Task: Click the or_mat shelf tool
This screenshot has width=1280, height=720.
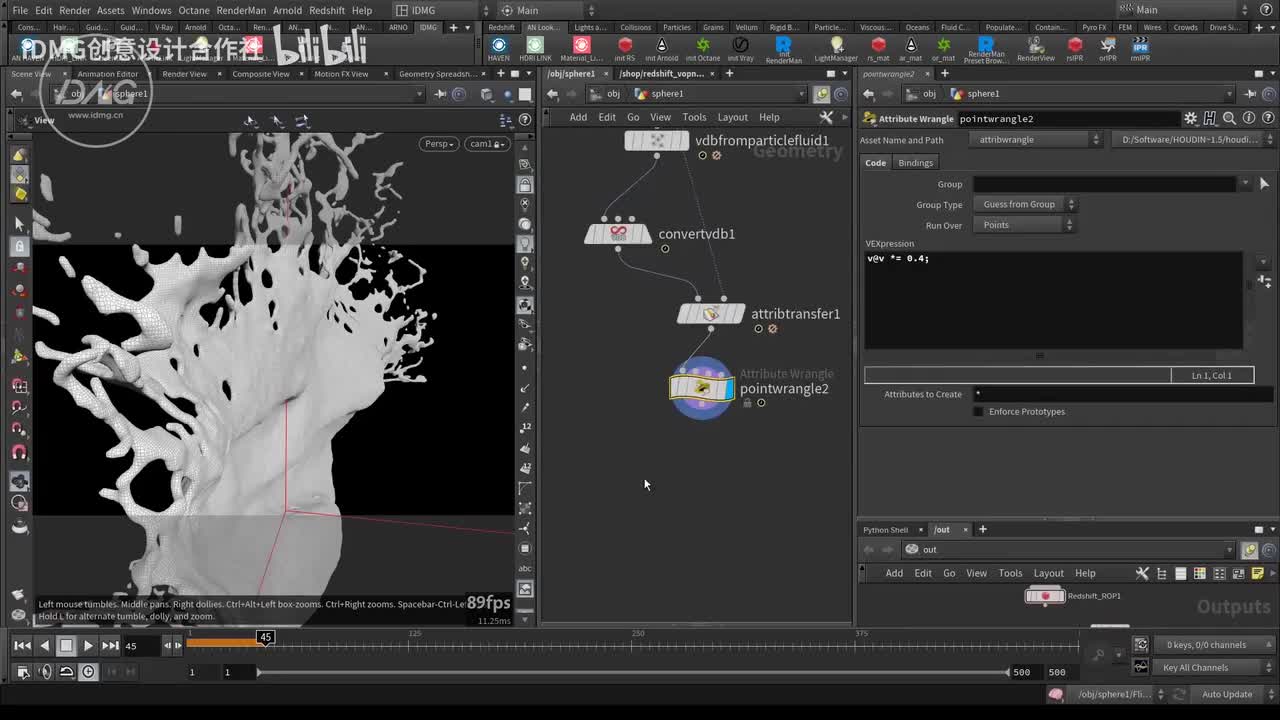Action: click(943, 47)
